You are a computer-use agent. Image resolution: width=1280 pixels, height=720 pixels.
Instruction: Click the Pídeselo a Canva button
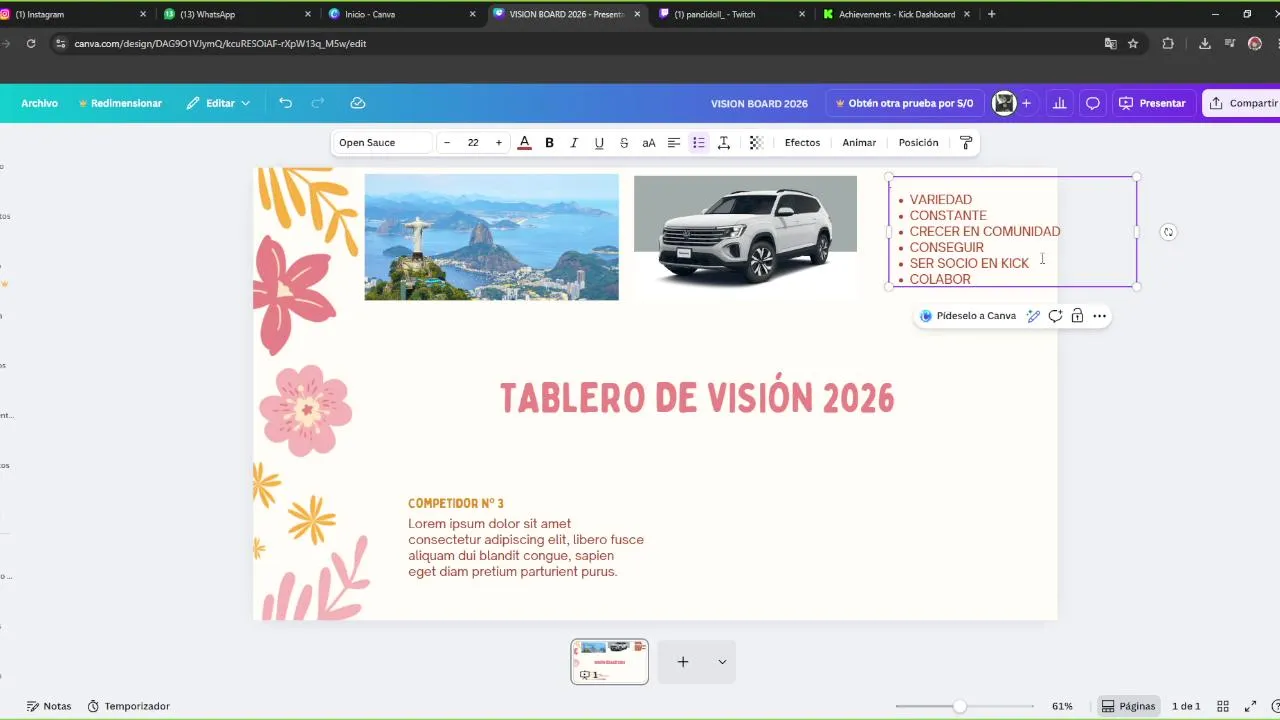pos(967,316)
